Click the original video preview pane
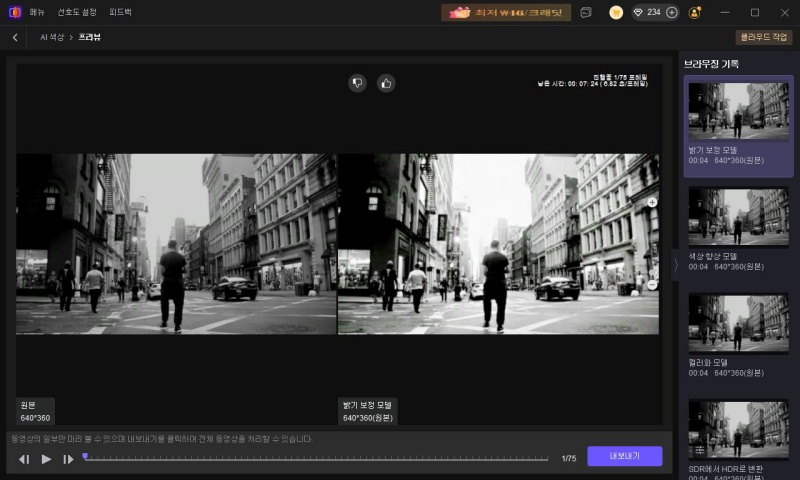This screenshot has height=480, width=800. [176, 244]
